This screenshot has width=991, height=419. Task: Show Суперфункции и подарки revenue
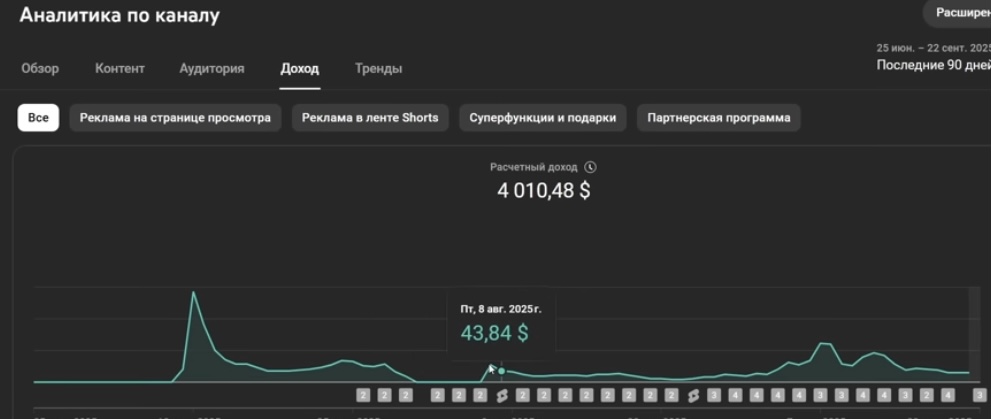tap(544, 117)
